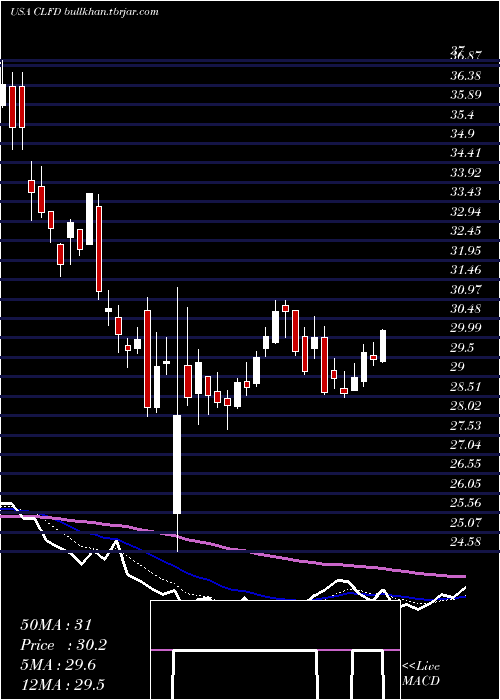Click the tall white candle with longest lower wick

coord(177,464)
